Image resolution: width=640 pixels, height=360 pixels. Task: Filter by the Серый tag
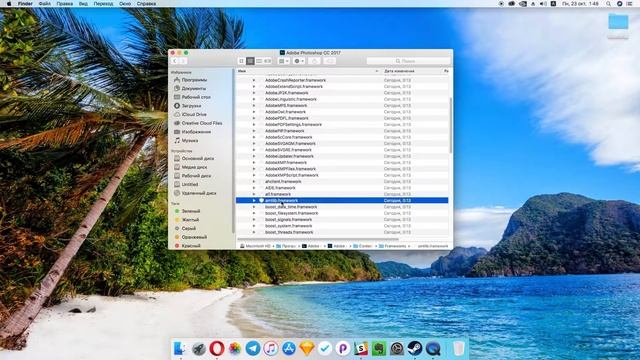click(x=185, y=229)
